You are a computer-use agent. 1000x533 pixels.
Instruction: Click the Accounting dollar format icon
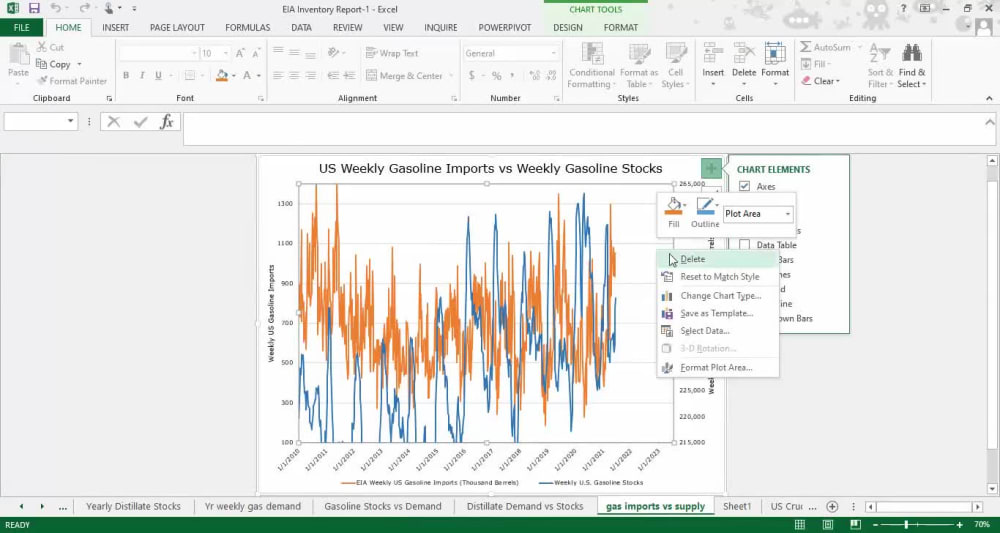pyautogui.click(x=472, y=76)
